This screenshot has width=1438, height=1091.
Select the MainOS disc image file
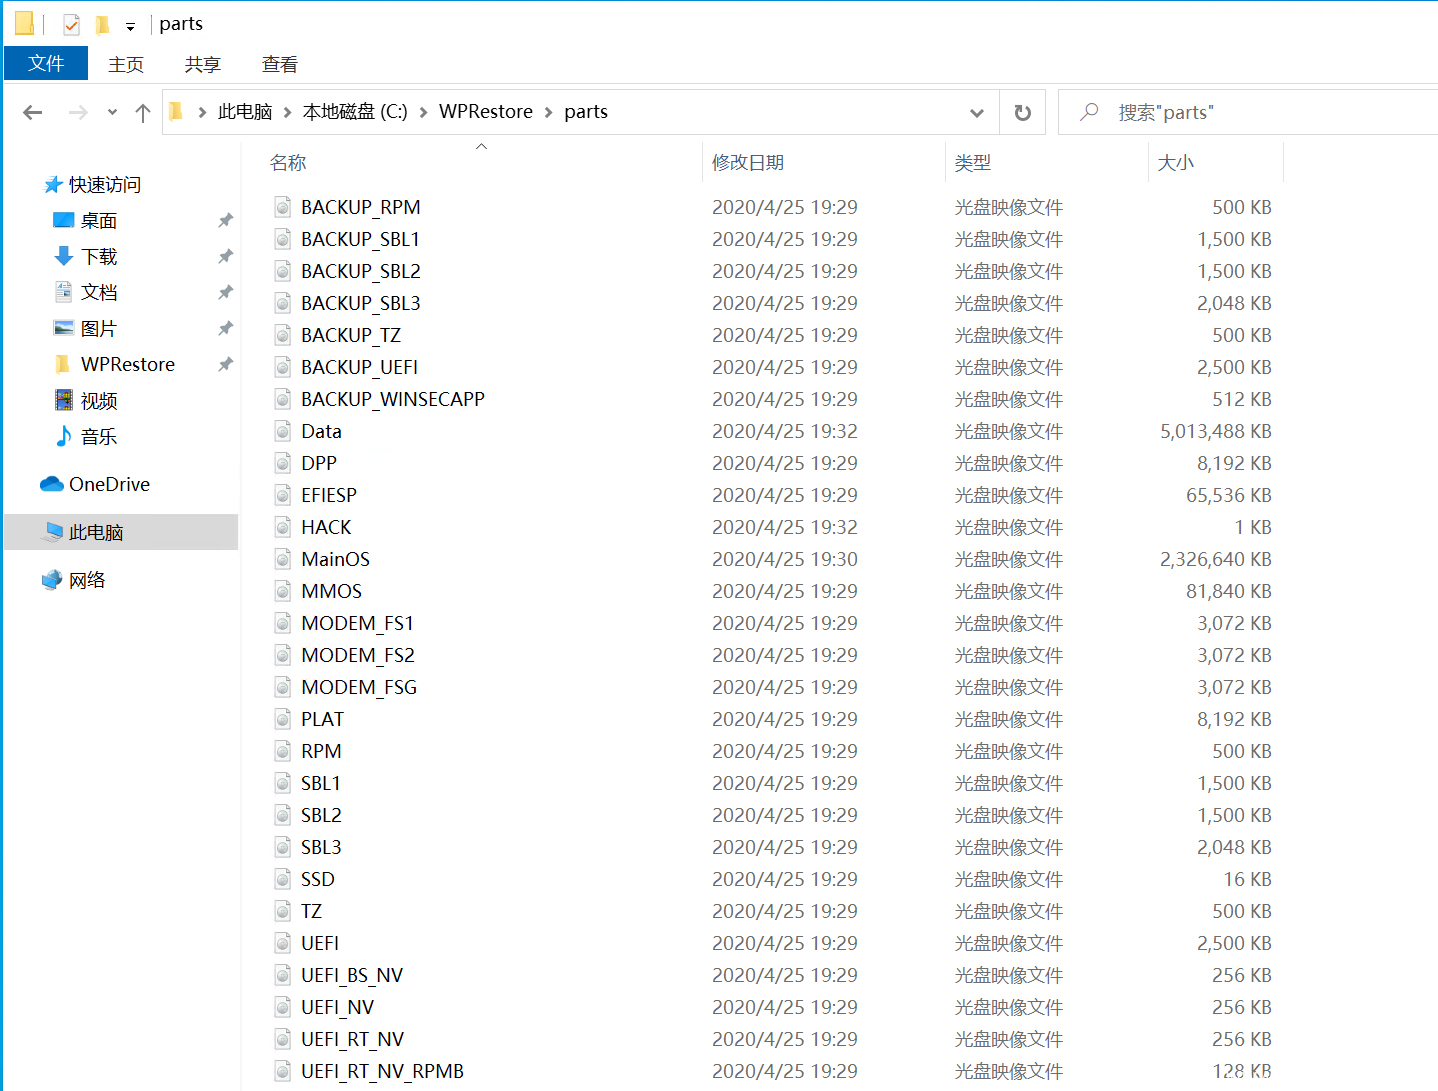[335, 560]
